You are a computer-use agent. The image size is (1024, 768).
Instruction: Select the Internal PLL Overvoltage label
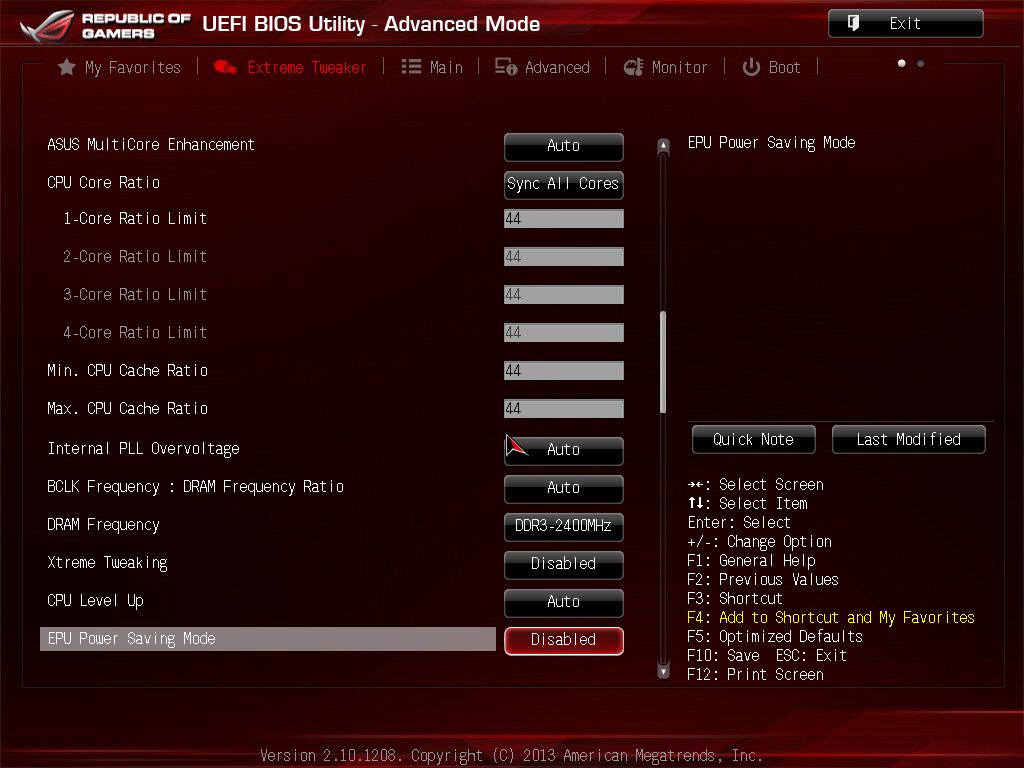(144, 449)
